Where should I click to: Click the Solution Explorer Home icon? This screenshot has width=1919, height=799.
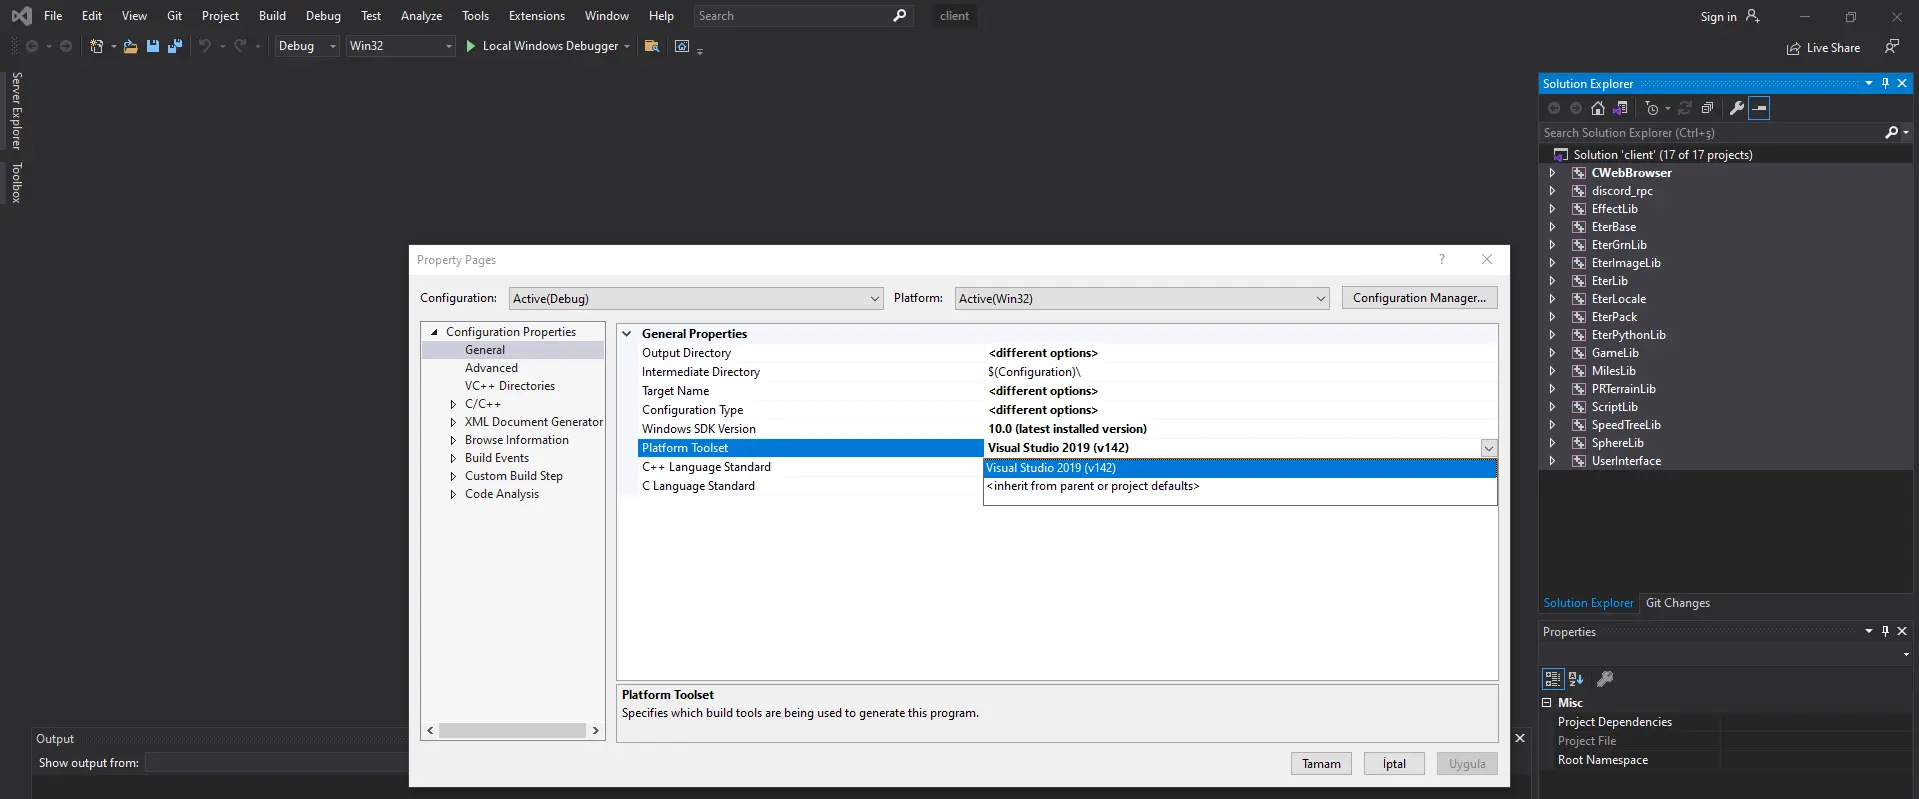(1598, 108)
